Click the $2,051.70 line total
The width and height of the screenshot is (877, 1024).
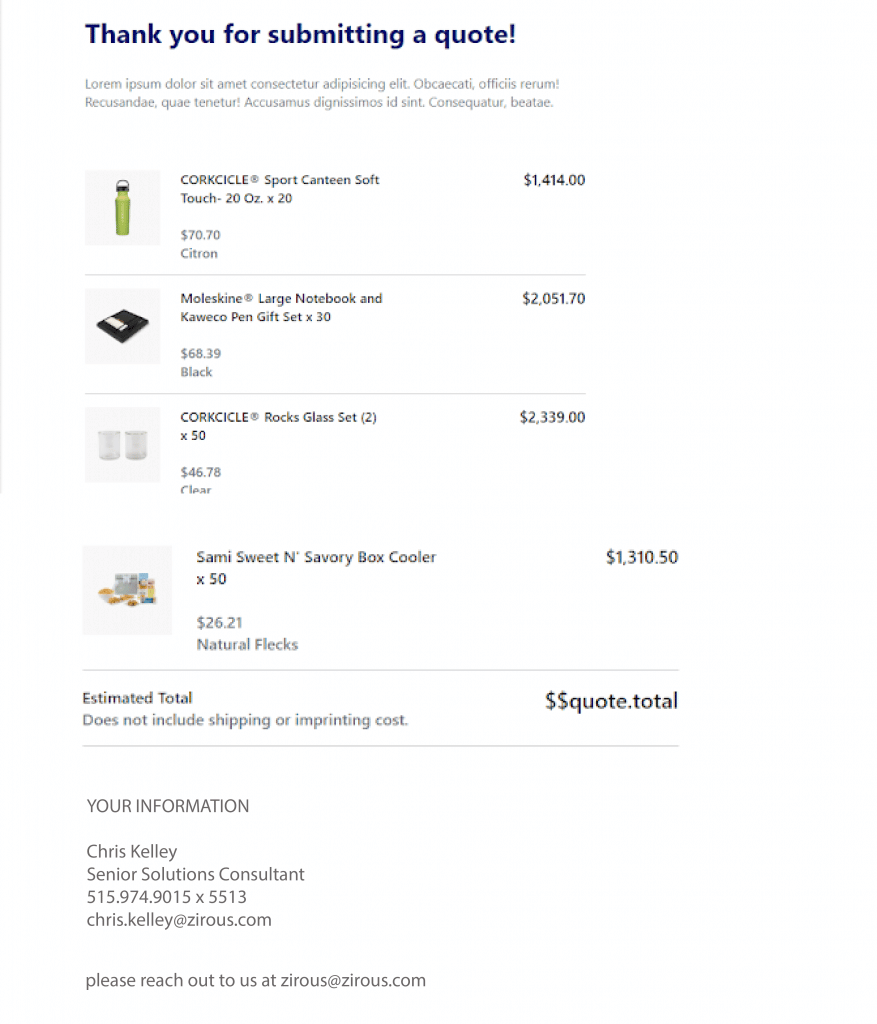coord(554,299)
